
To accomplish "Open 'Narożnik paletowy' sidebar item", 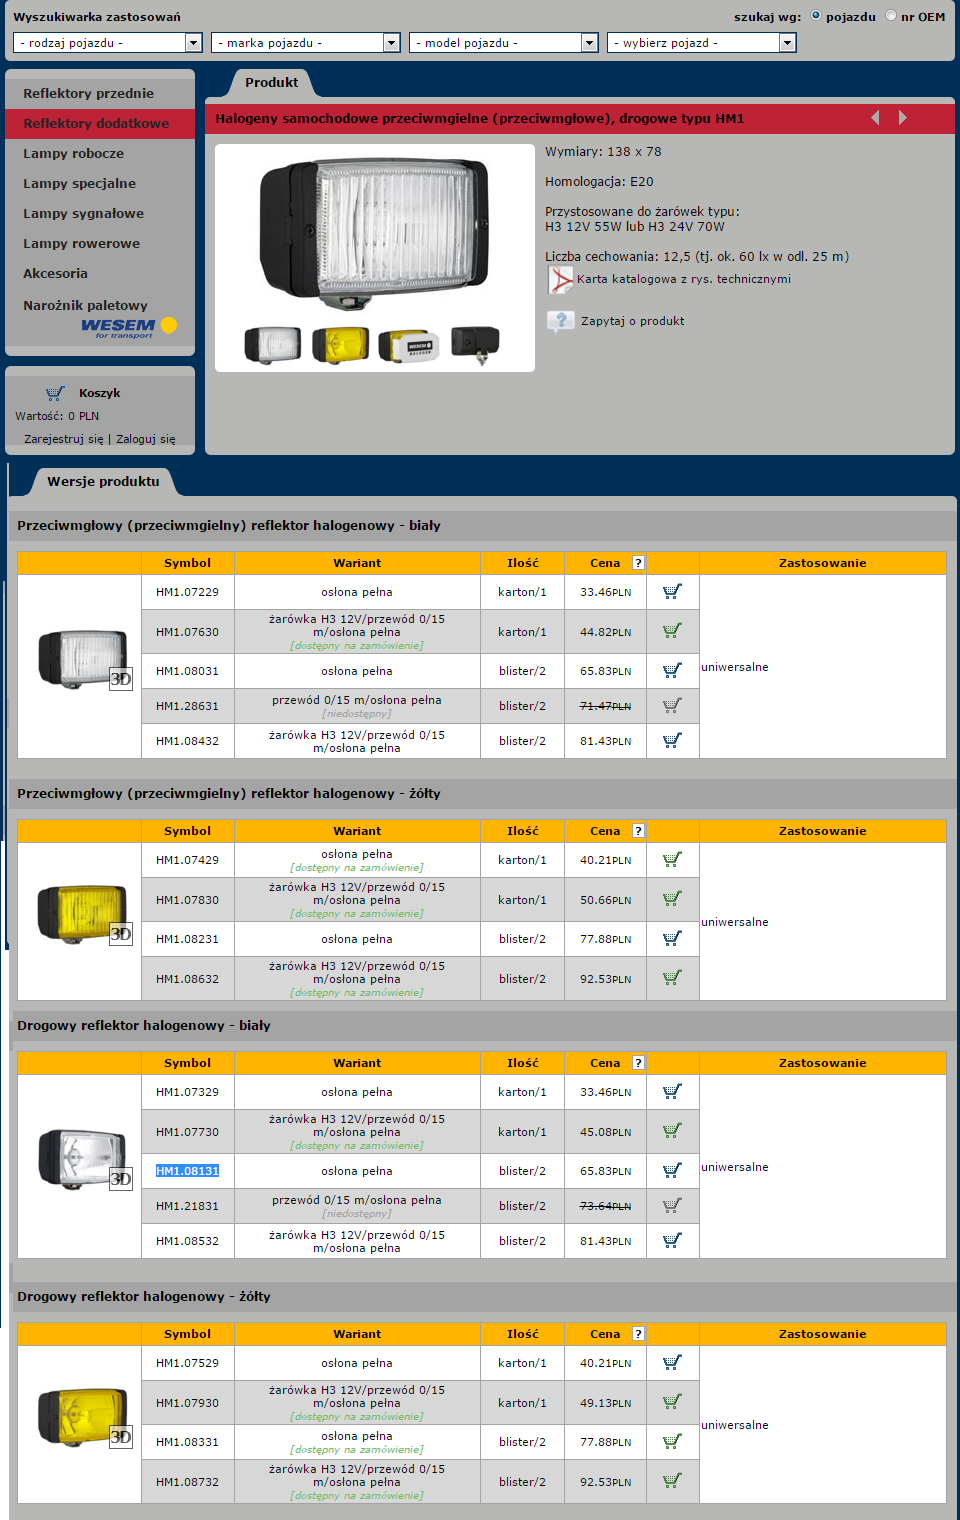I will click(x=86, y=306).
